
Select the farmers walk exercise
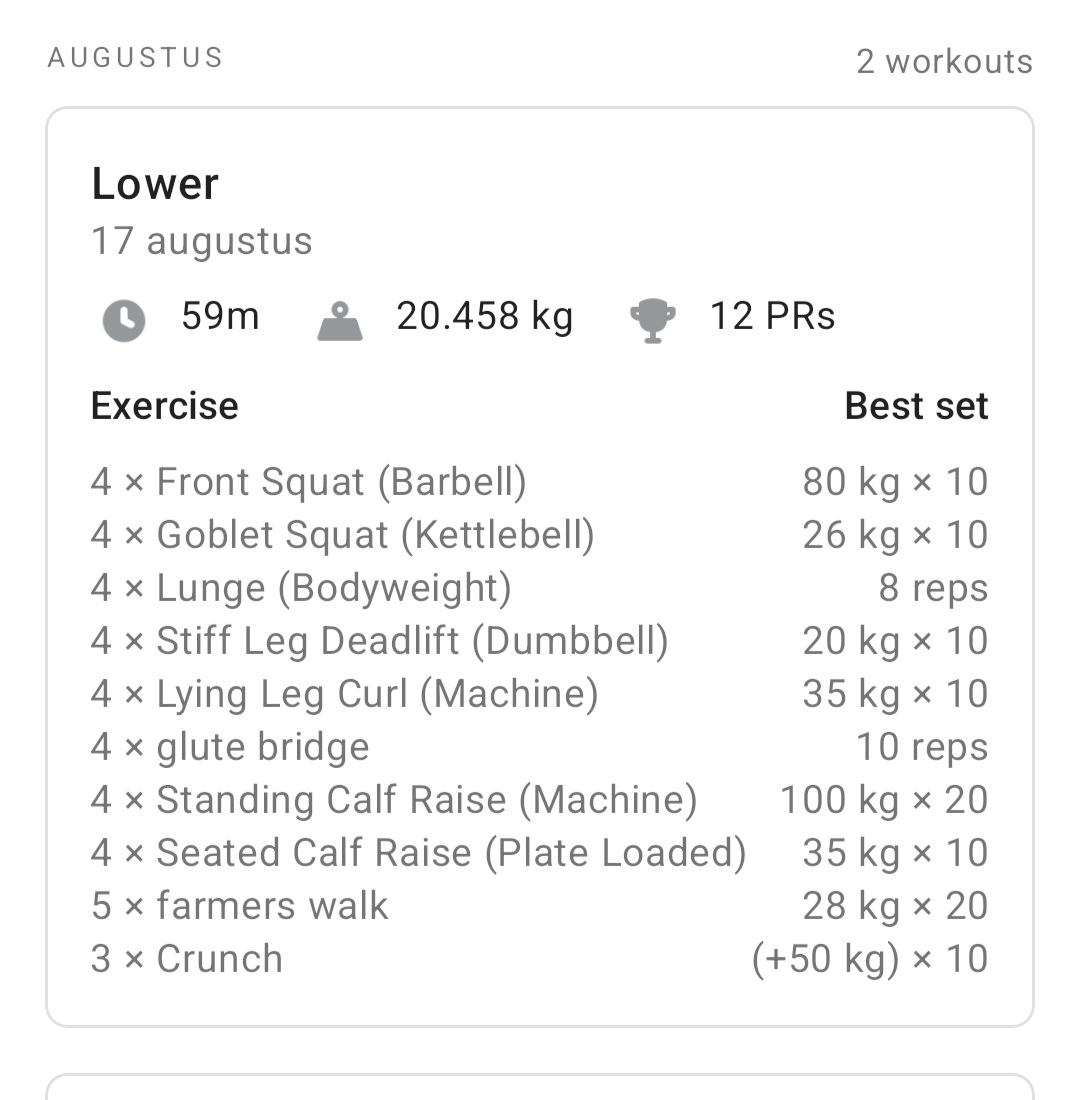point(239,906)
